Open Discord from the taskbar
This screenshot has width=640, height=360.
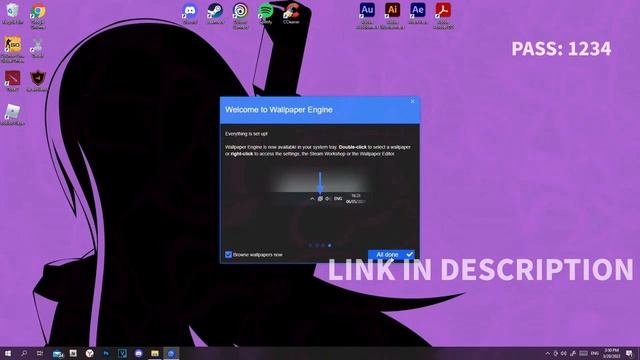coord(138,353)
